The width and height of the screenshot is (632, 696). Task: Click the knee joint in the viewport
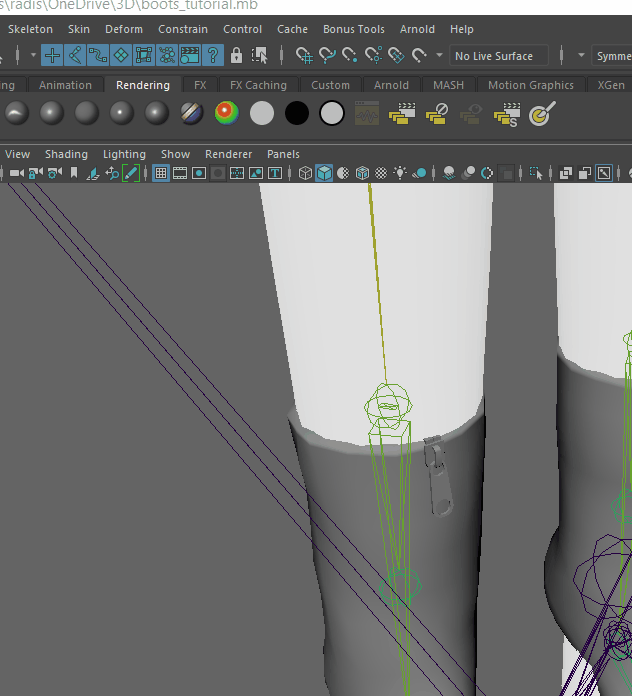pos(387,407)
